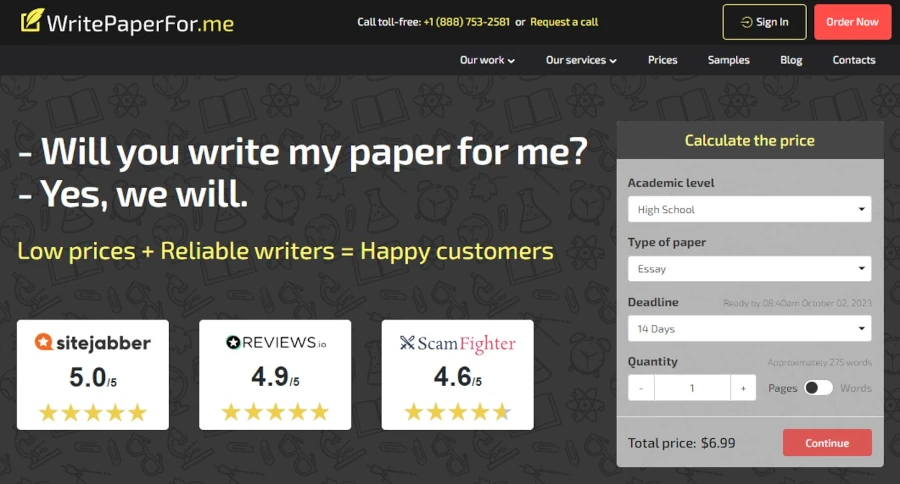
Task: Click the REVIEWS.io star logo icon
Action: click(x=233, y=342)
